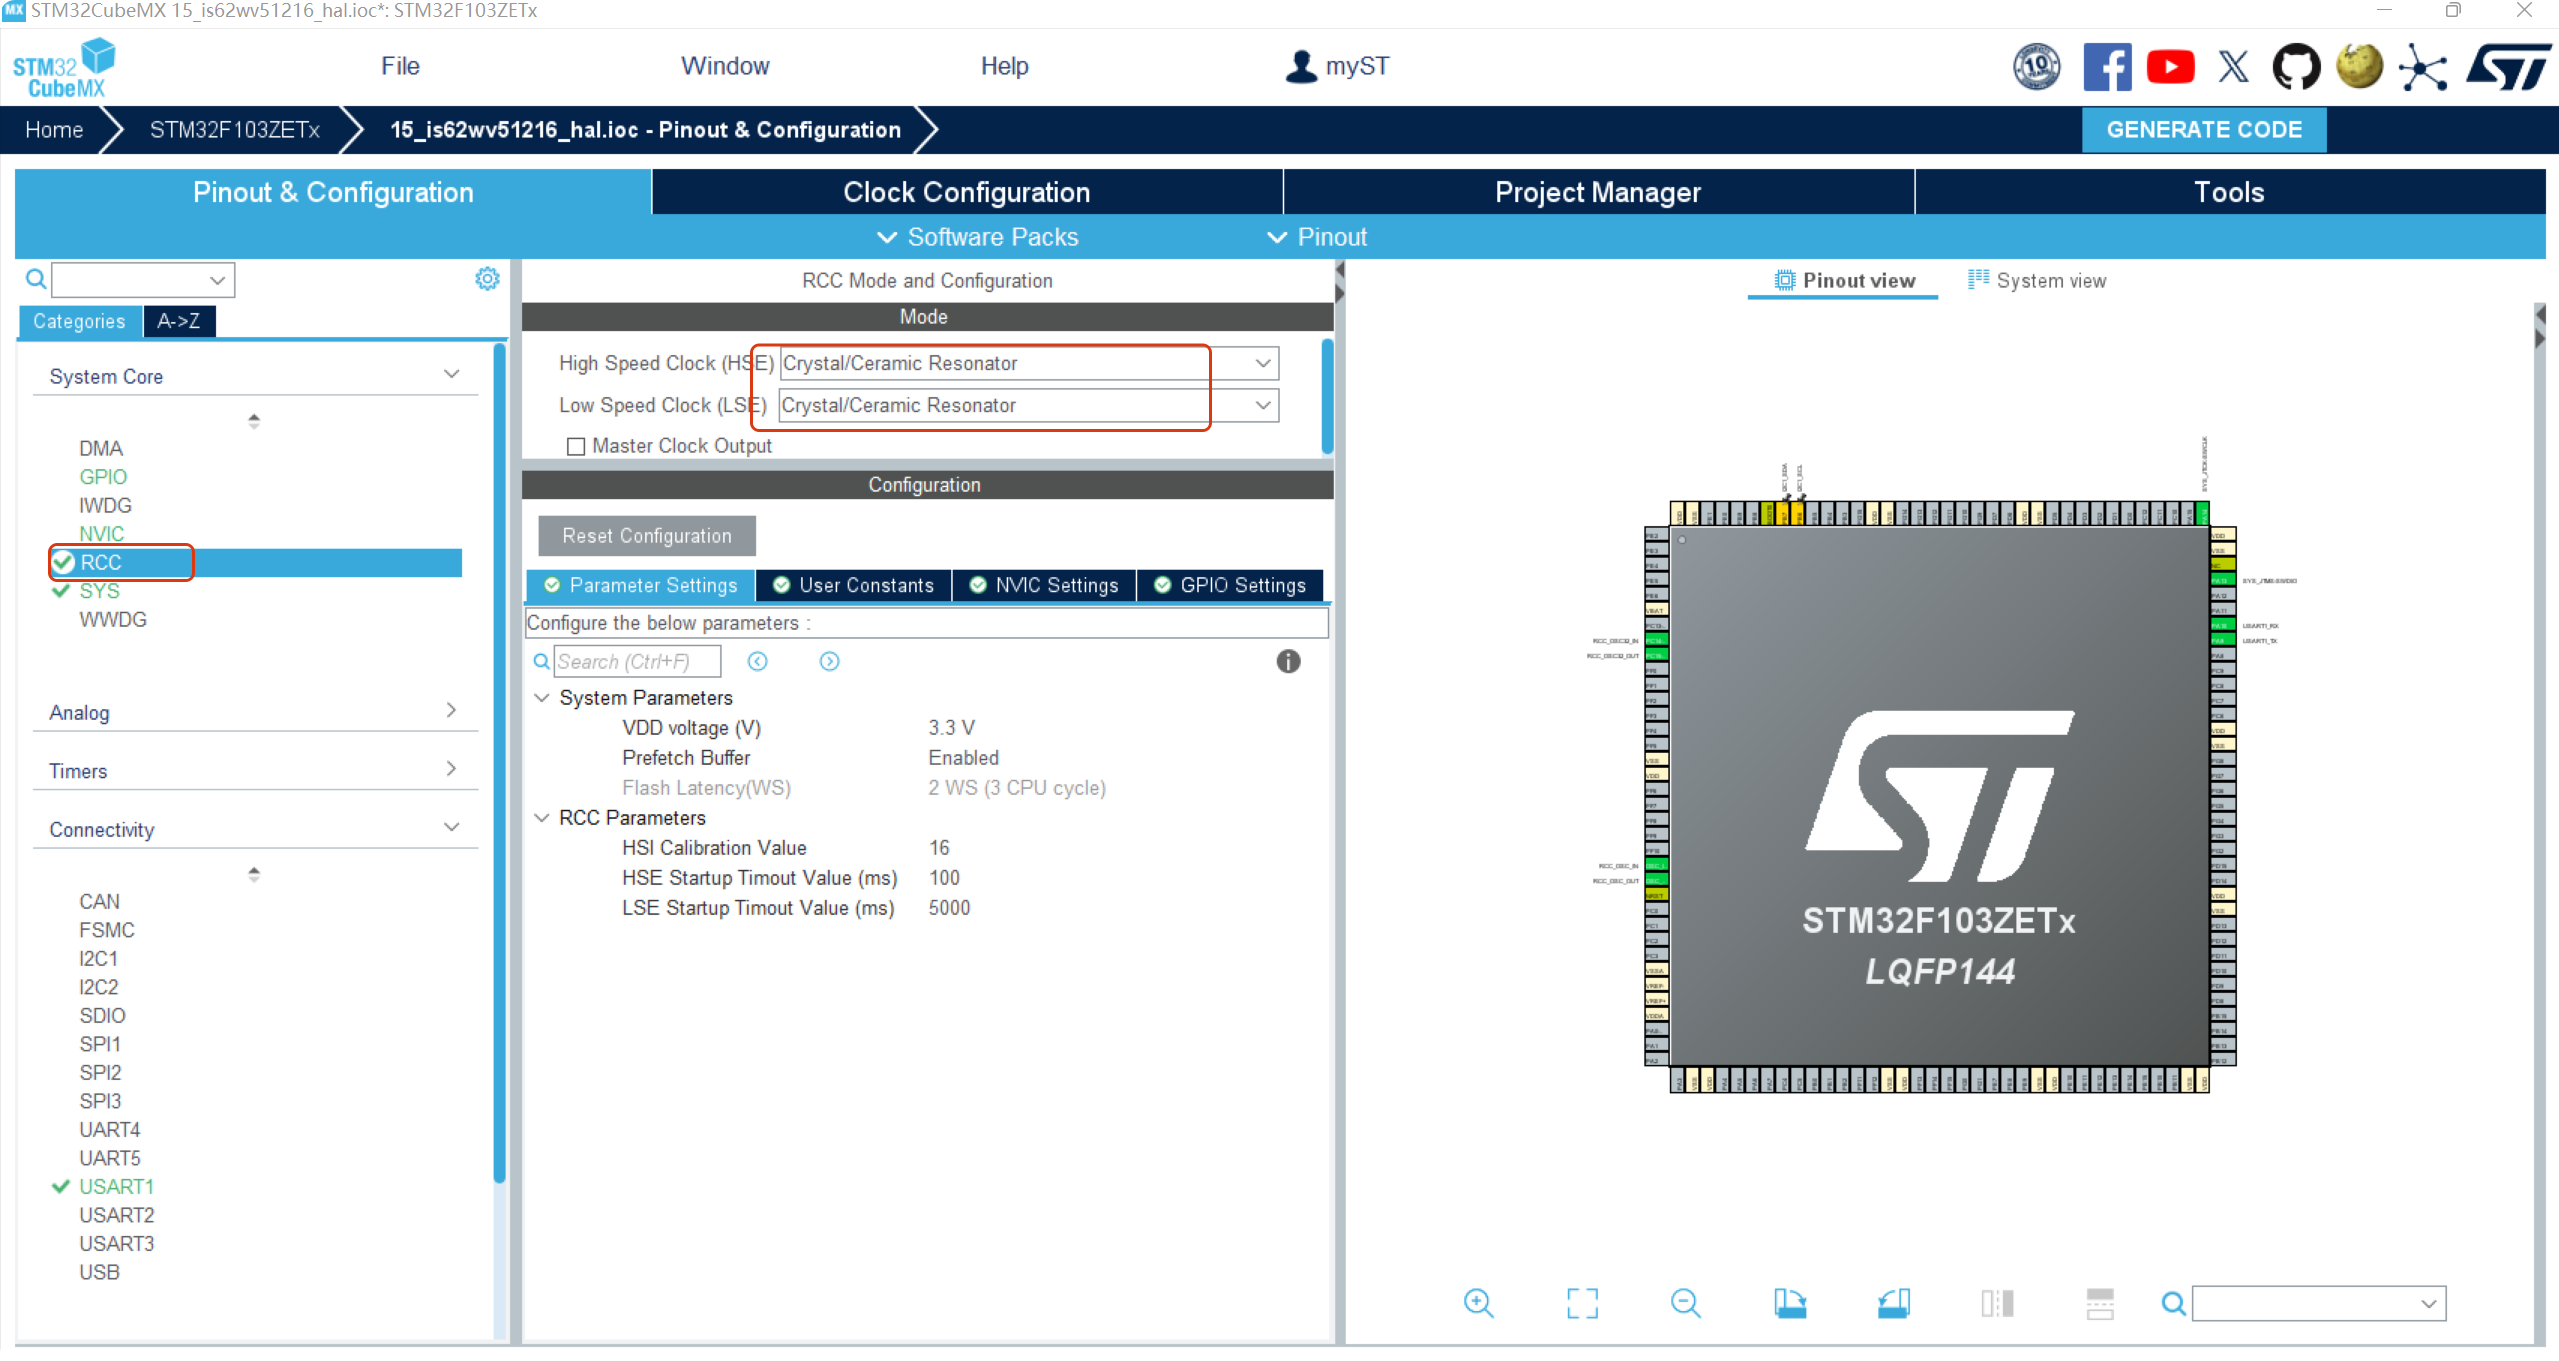This screenshot has height=1361, width=2559.
Task: Switch to System view
Action: (2037, 281)
